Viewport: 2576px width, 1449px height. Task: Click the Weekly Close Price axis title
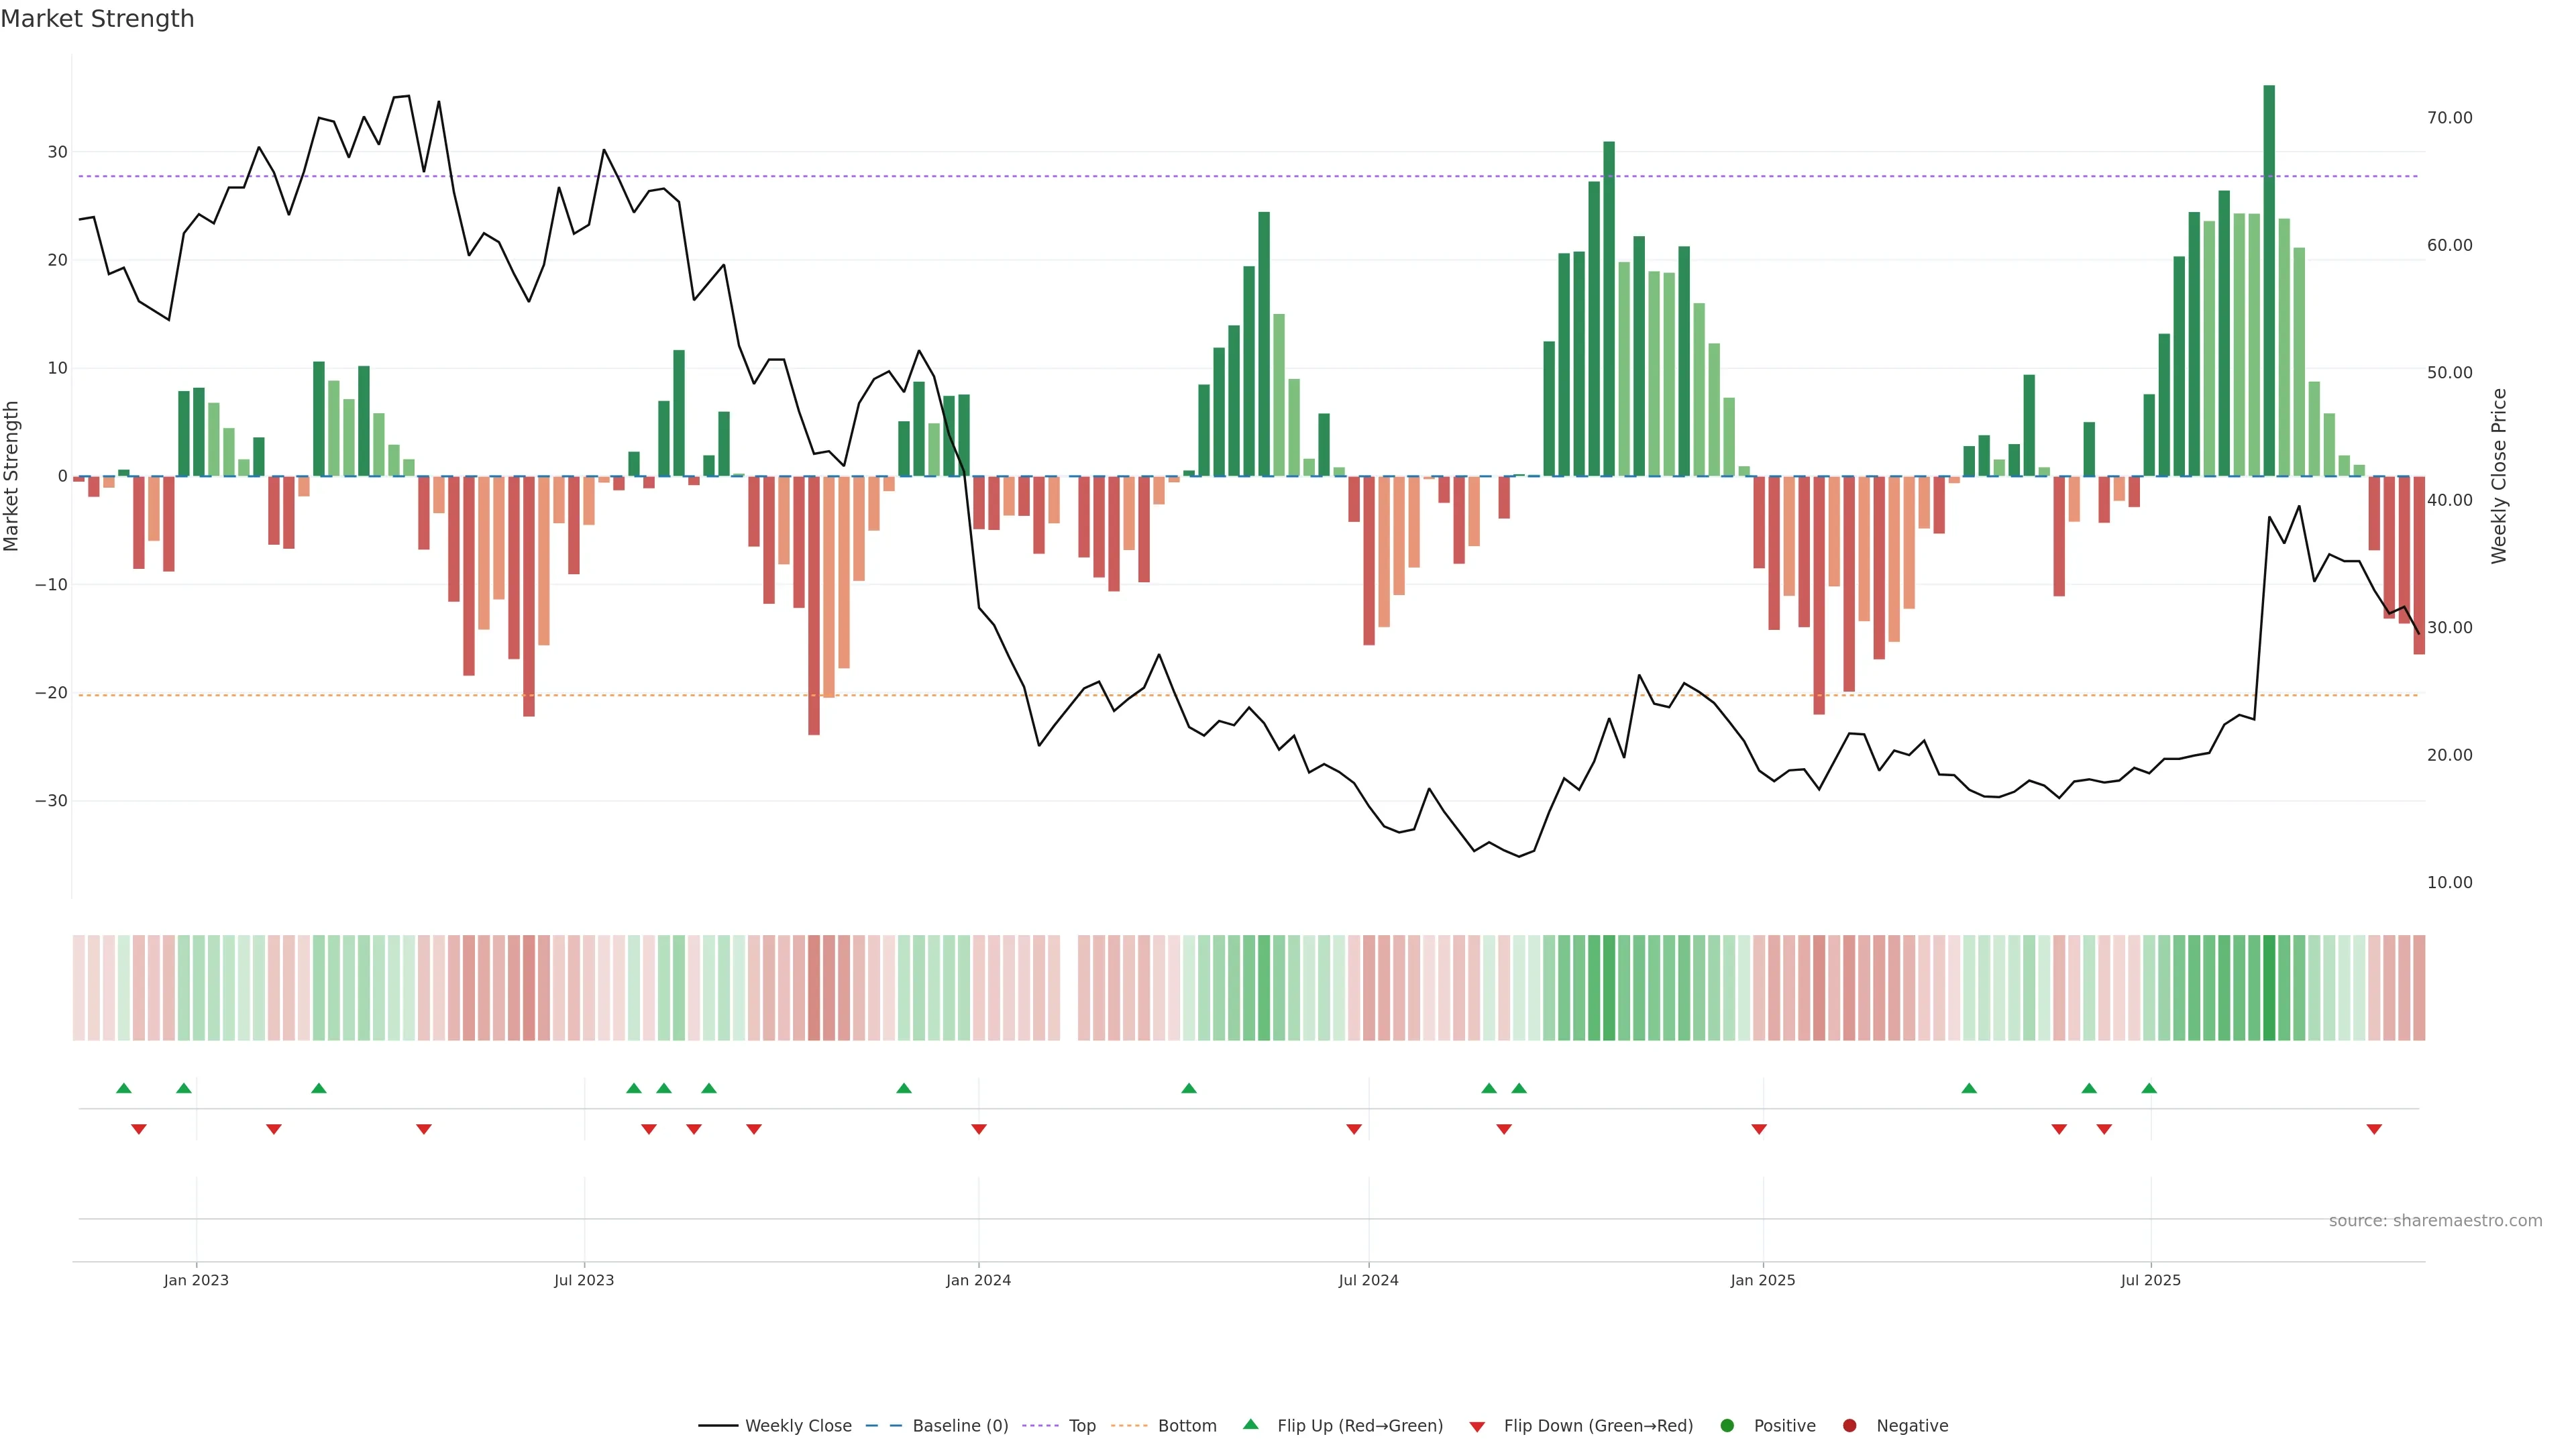click(x=2499, y=476)
